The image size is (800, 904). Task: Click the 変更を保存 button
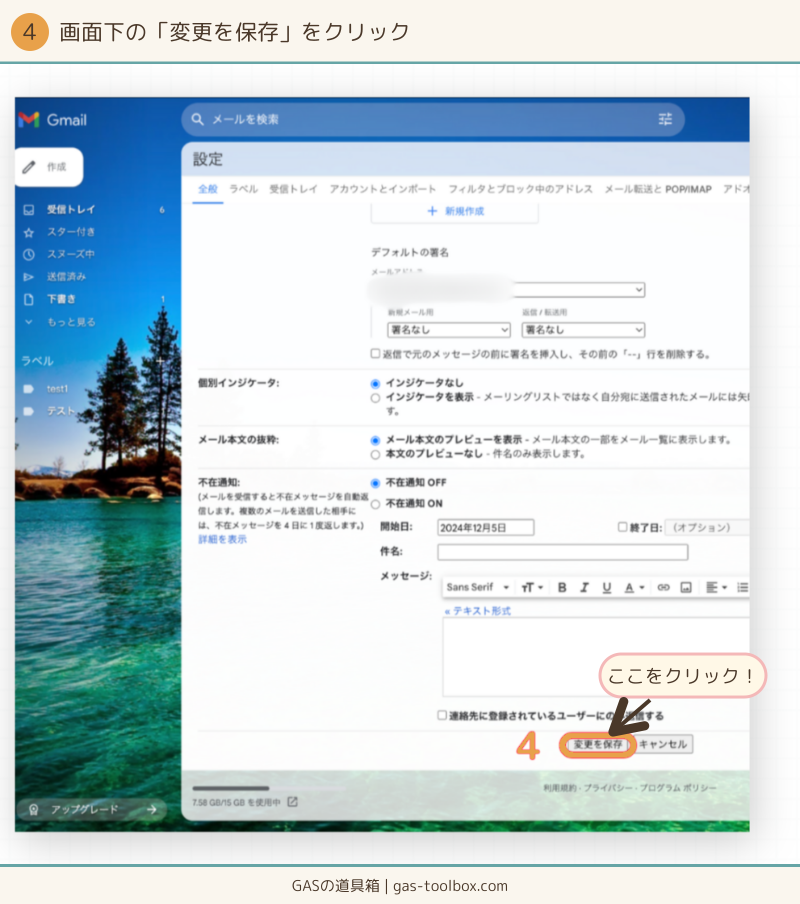coord(598,744)
